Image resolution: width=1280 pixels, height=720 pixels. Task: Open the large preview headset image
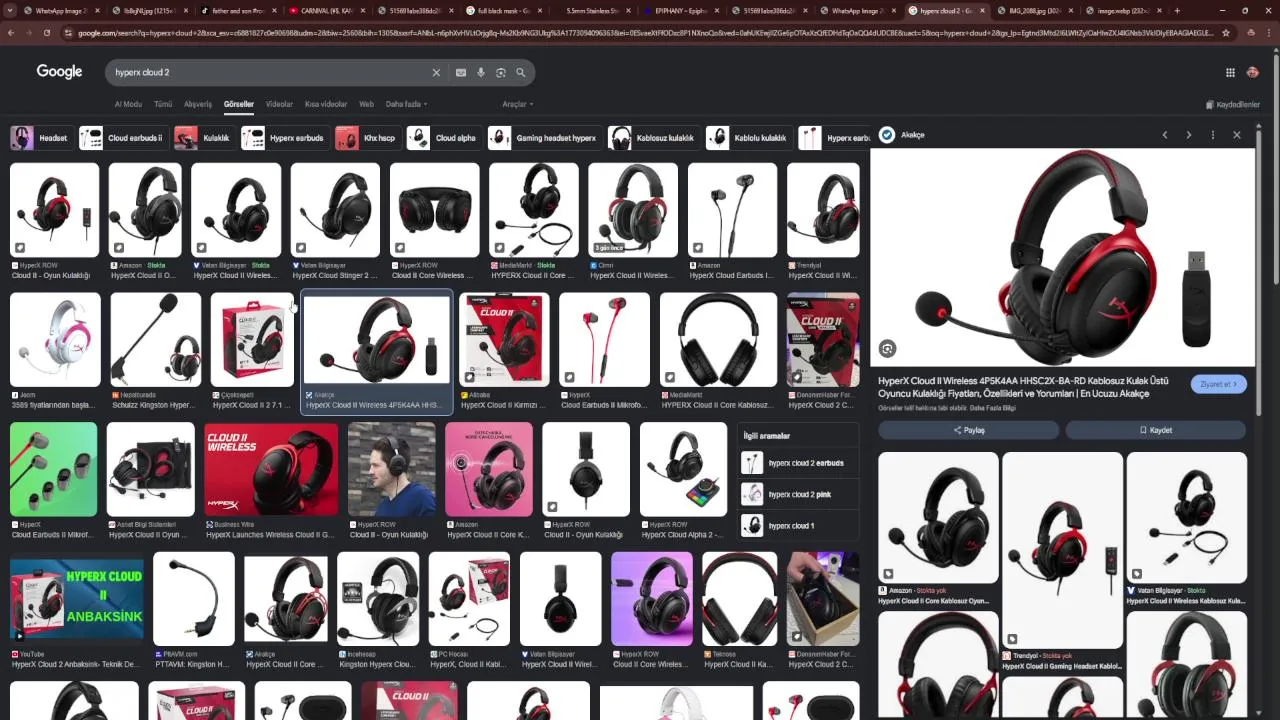coord(1062,258)
